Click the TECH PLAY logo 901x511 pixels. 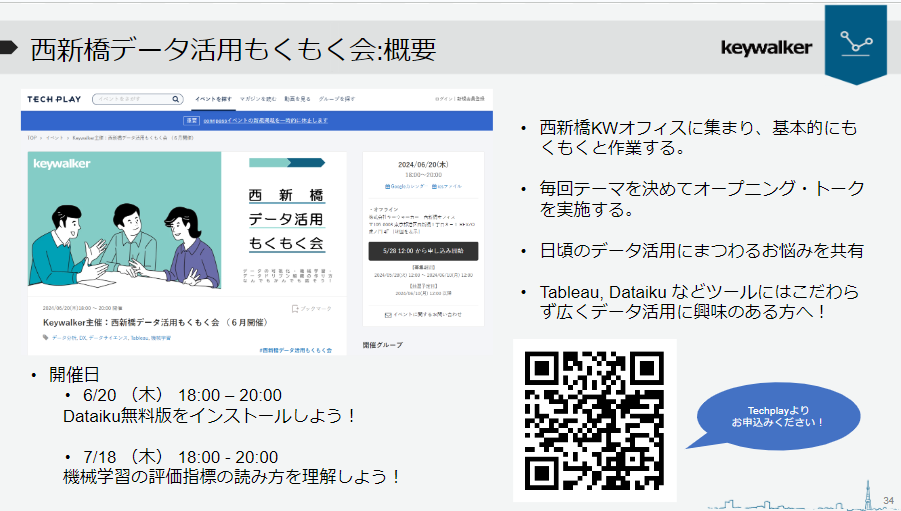pos(54,99)
